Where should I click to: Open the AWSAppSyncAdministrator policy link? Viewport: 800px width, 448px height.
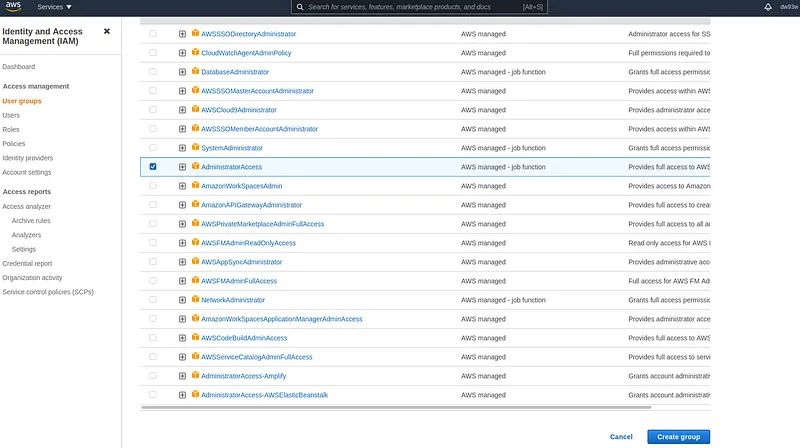241,262
